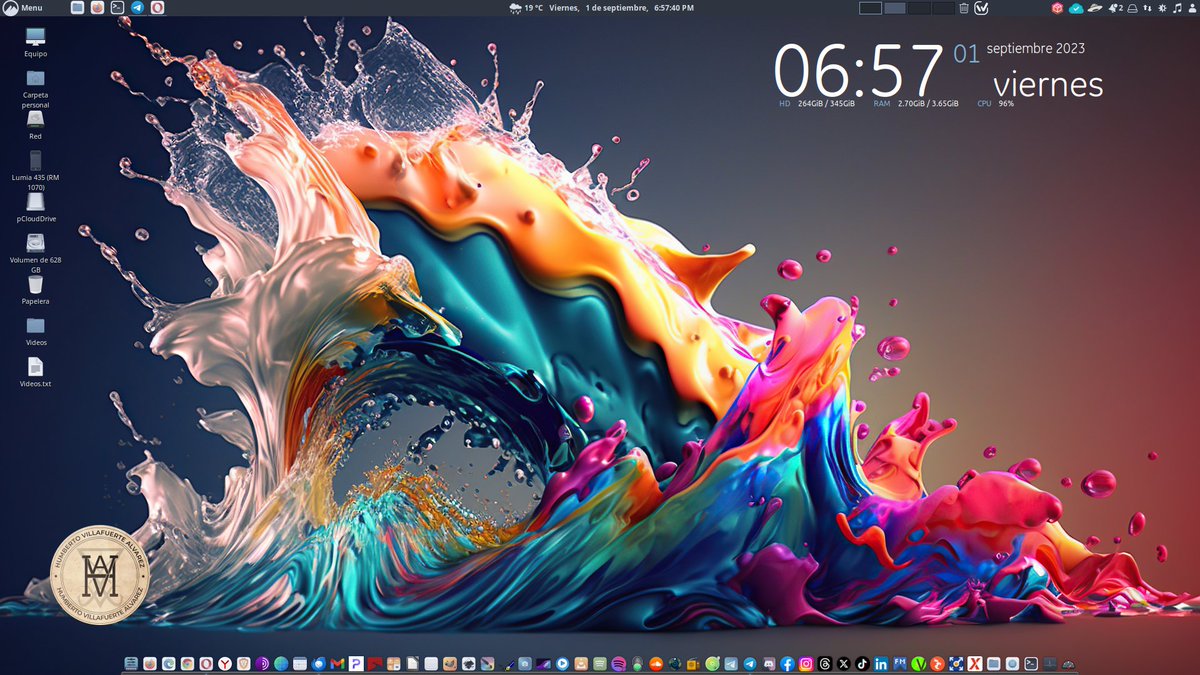Open the Menu button in top panel

(24, 7)
